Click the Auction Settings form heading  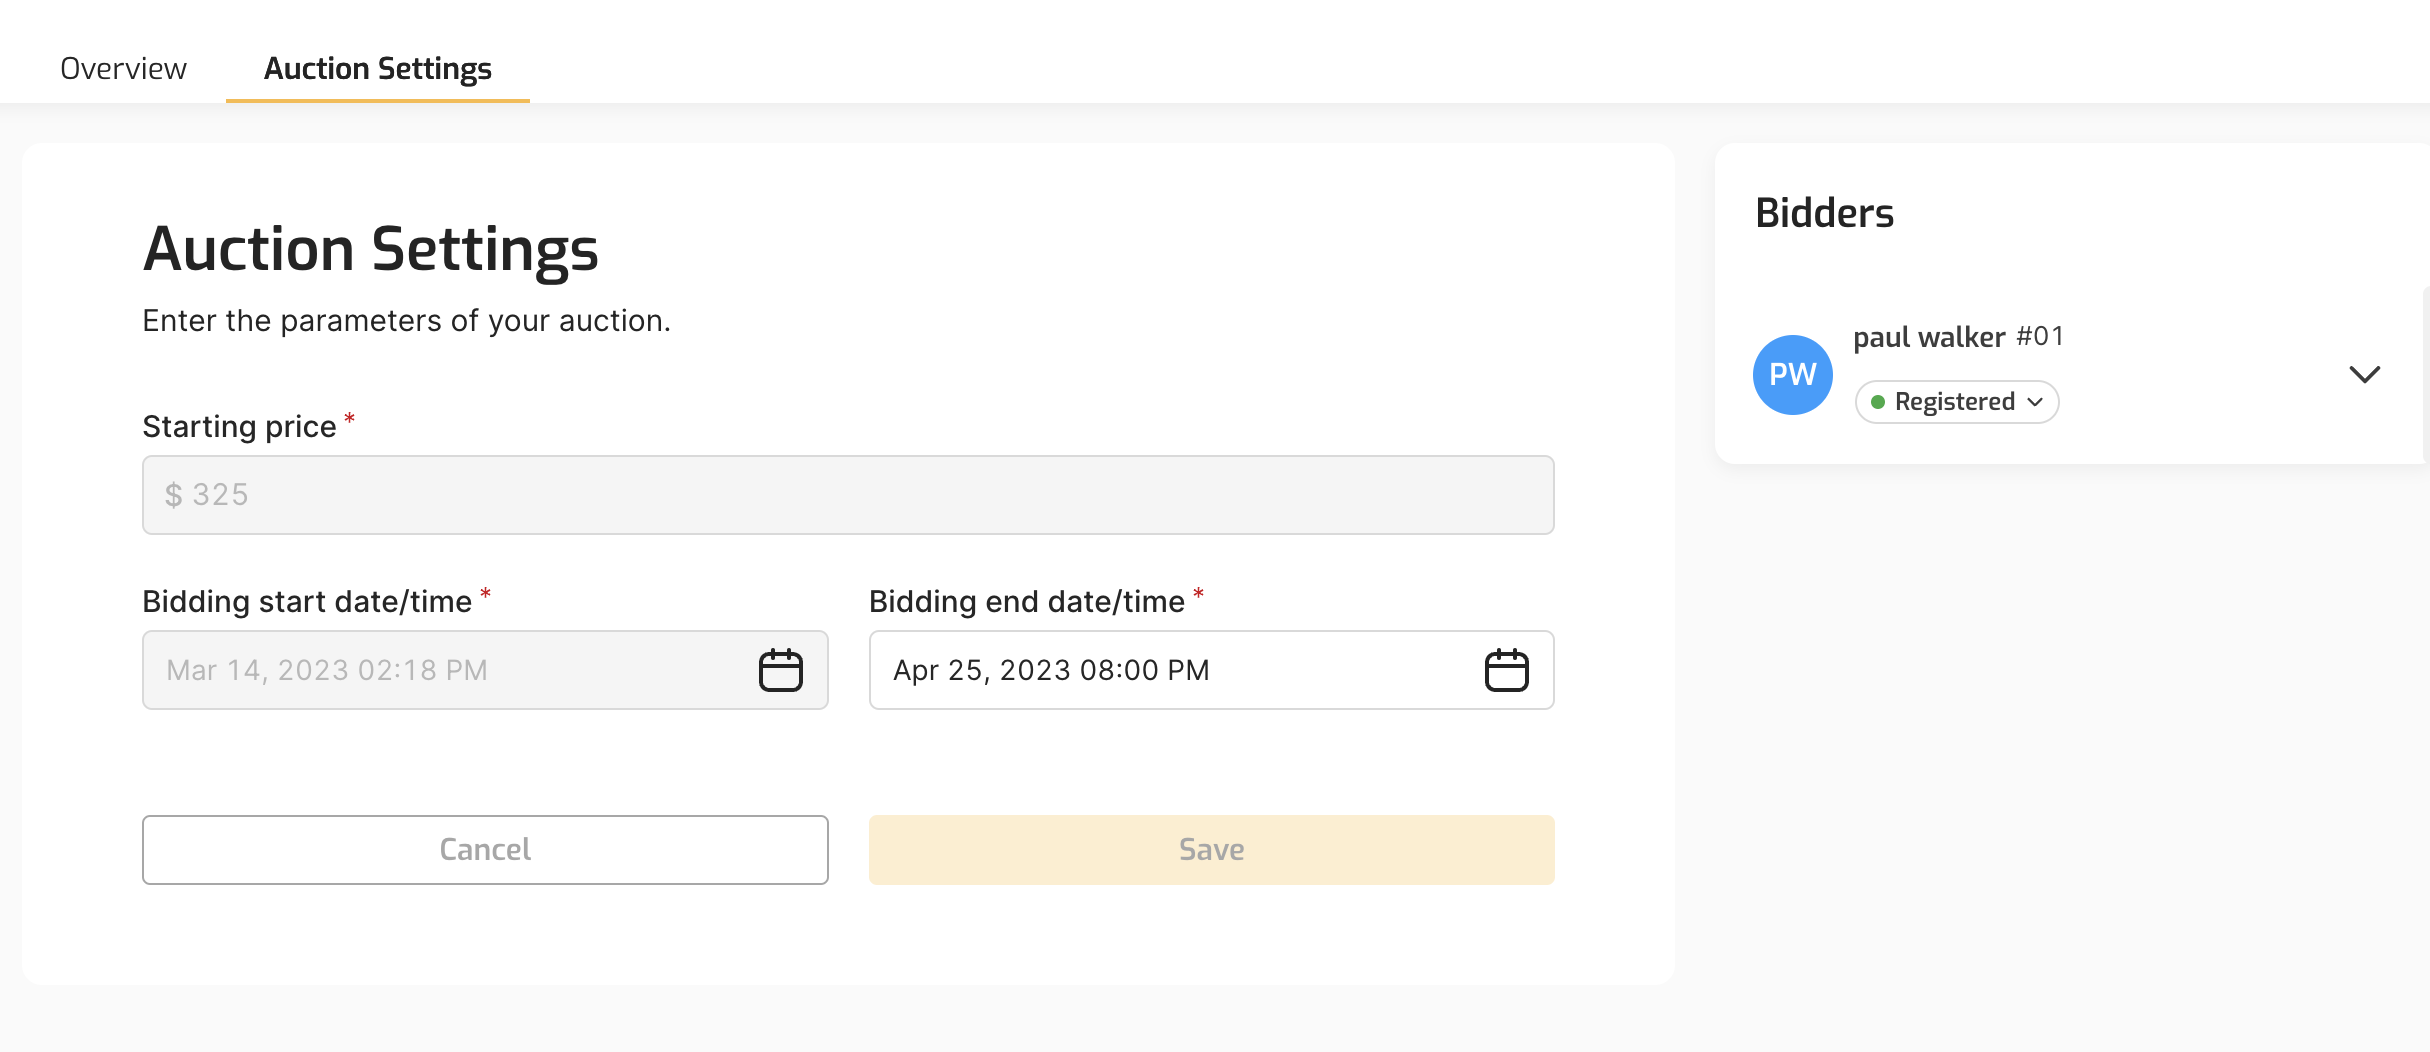tap(371, 249)
